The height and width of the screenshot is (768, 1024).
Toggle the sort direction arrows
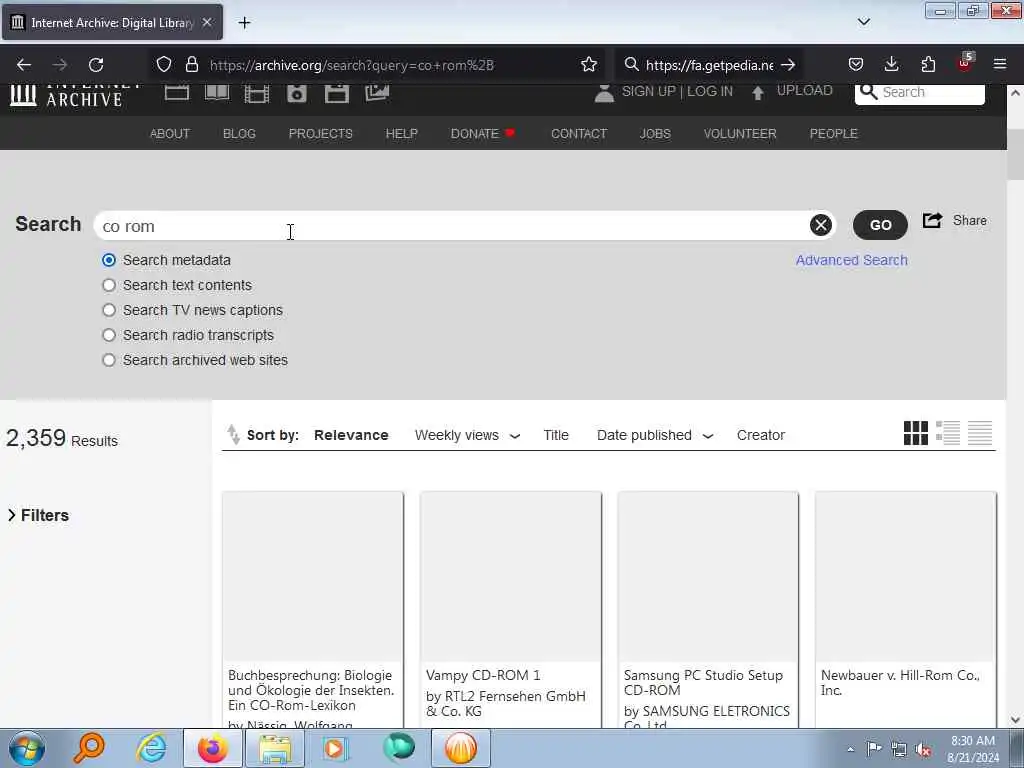tap(233, 435)
